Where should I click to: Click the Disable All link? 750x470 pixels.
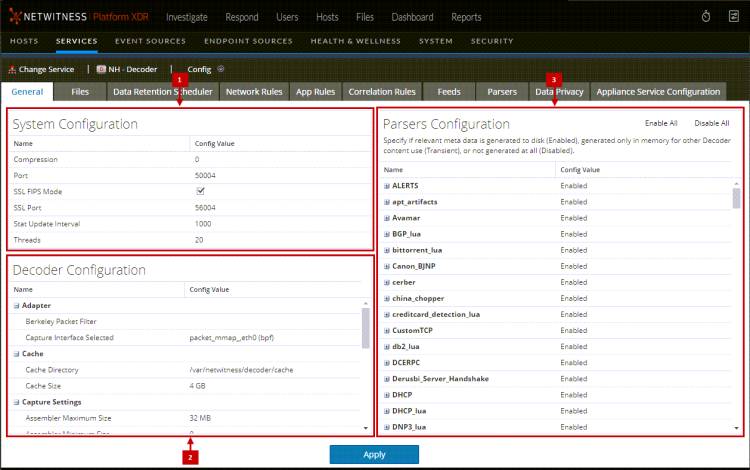tap(711, 123)
